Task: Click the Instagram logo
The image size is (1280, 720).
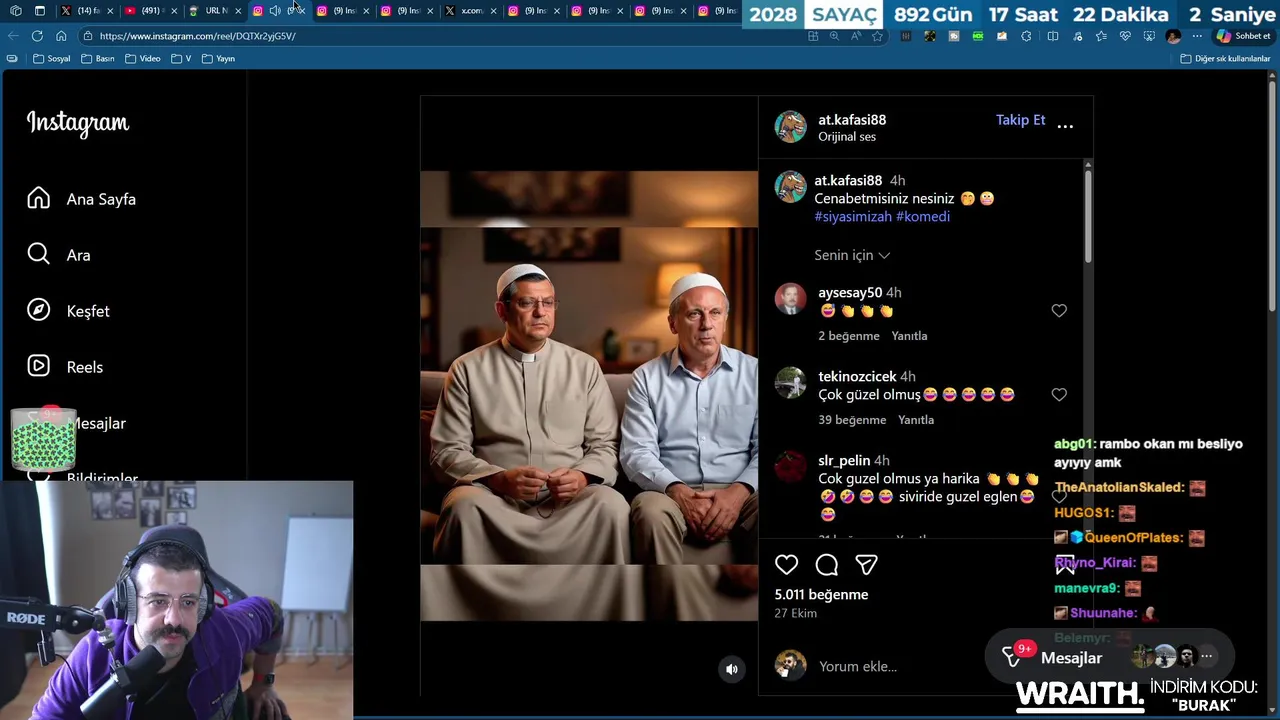Action: (78, 123)
